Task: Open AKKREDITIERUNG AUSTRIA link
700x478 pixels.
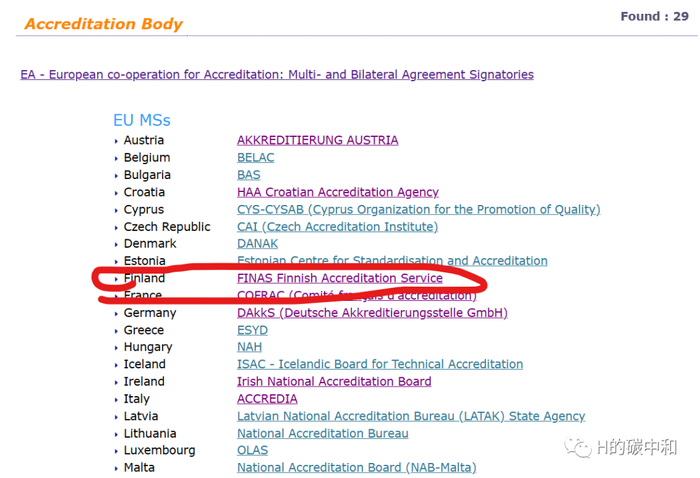Action: tap(317, 141)
